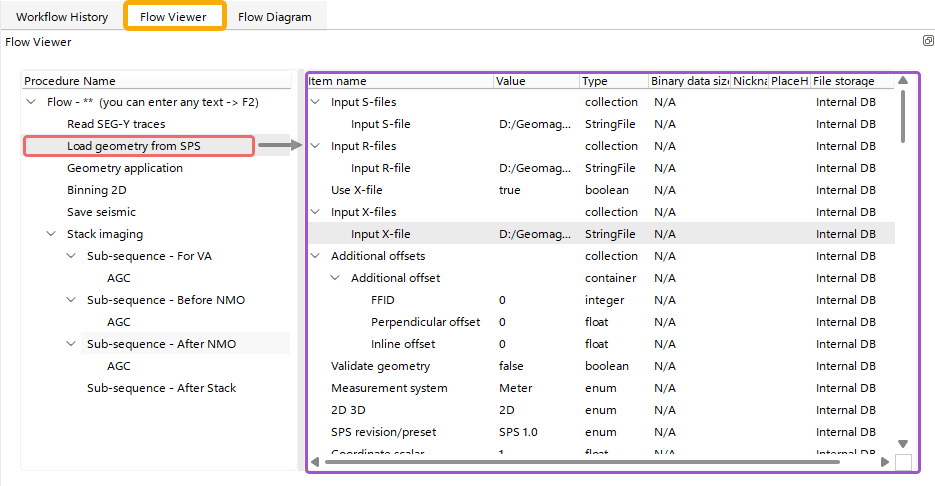Screen dimensions: 935x486
Task: Collapse the Input R-files collection
Action: tap(315, 146)
